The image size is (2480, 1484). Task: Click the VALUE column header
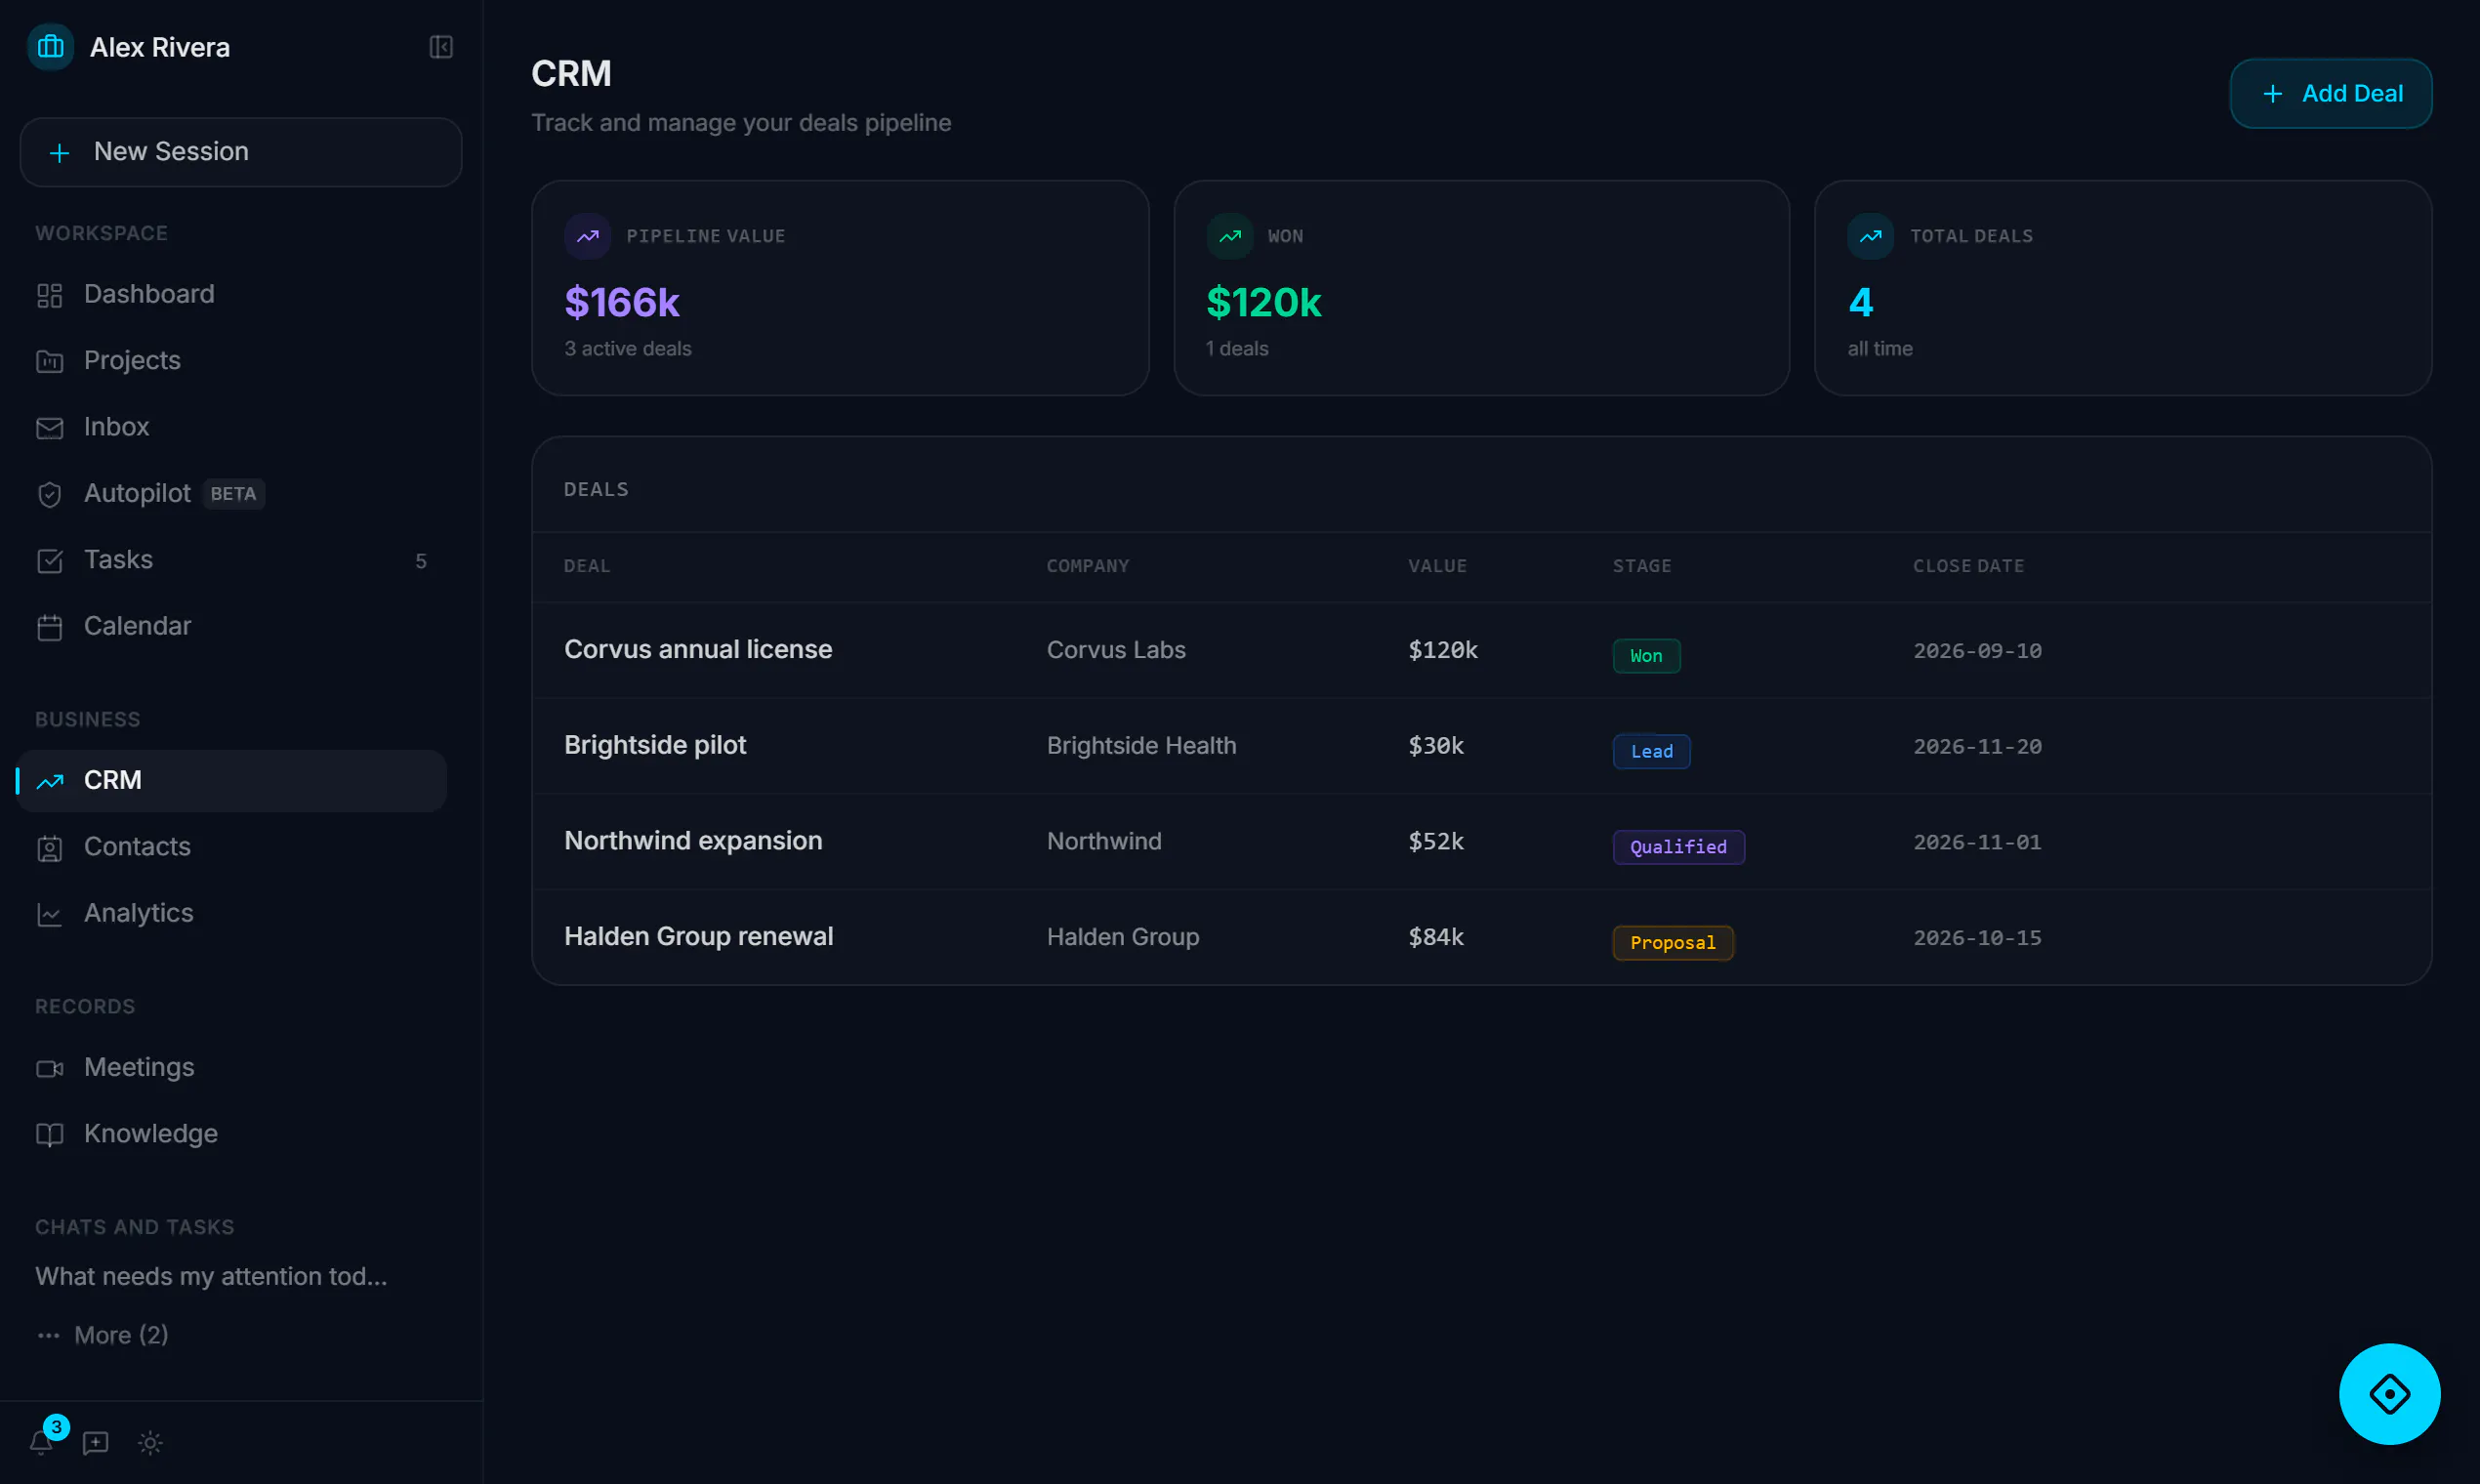tap(1437, 566)
